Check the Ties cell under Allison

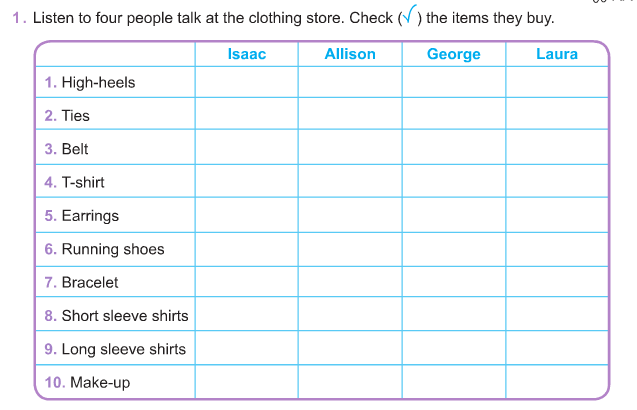(350, 115)
